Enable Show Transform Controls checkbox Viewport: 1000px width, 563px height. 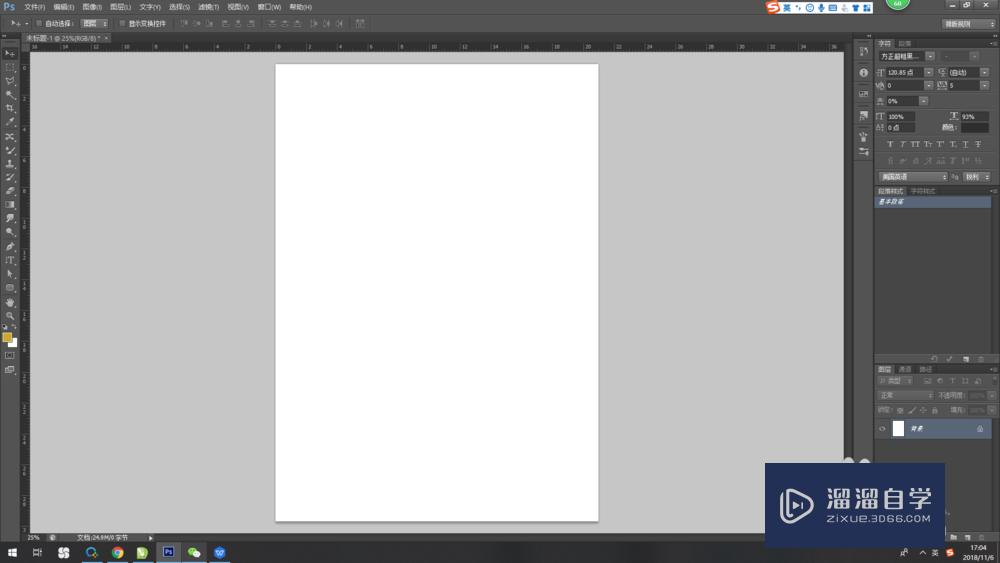122,24
